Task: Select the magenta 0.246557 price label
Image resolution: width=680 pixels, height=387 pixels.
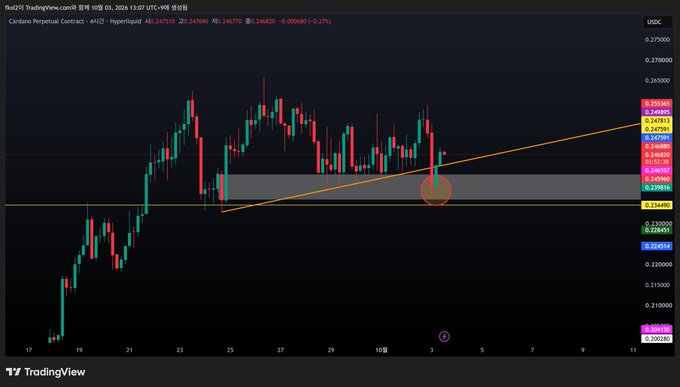Action: (x=657, y=171)
